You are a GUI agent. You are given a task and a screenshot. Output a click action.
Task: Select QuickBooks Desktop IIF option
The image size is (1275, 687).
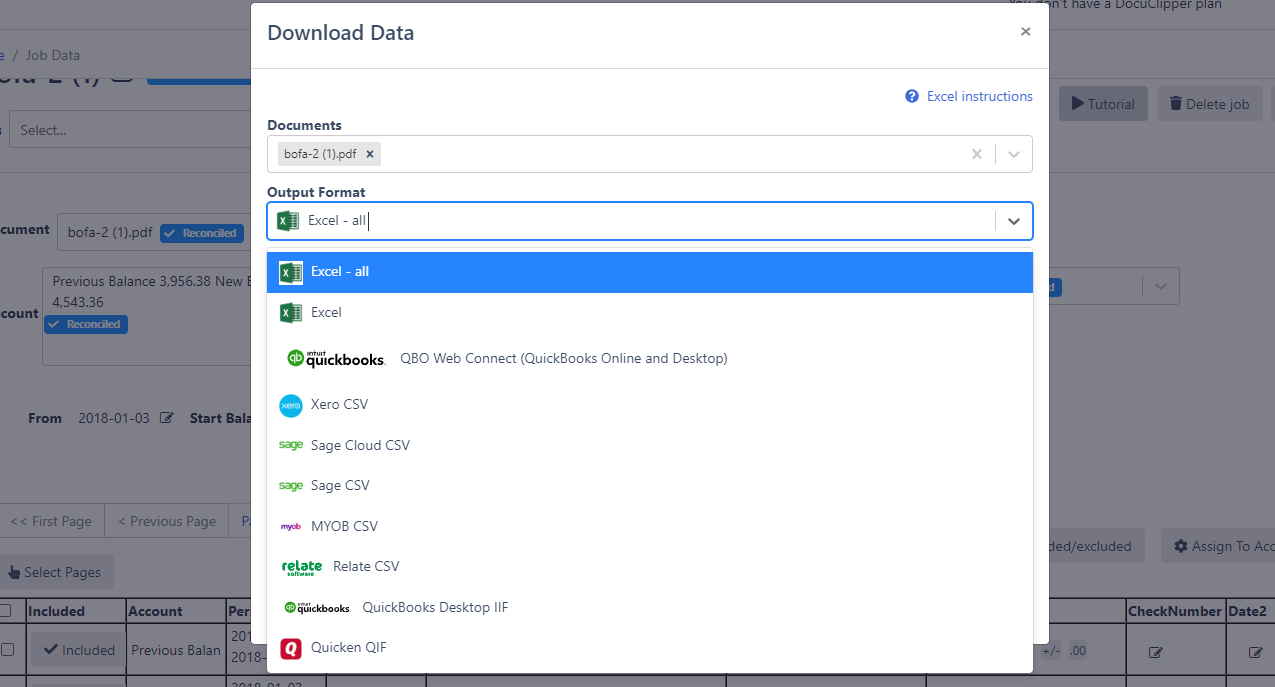pyautogui.click(x=650, y=607)
